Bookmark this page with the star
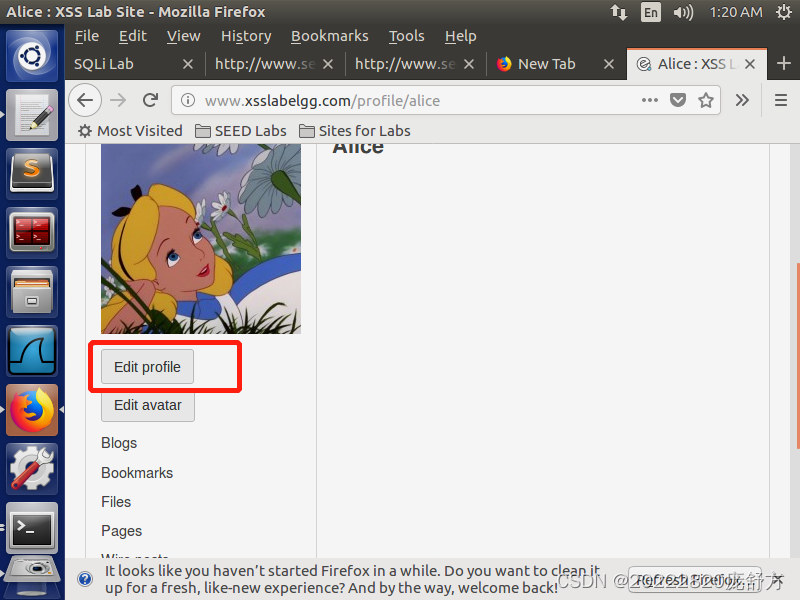 click(706, 100)
